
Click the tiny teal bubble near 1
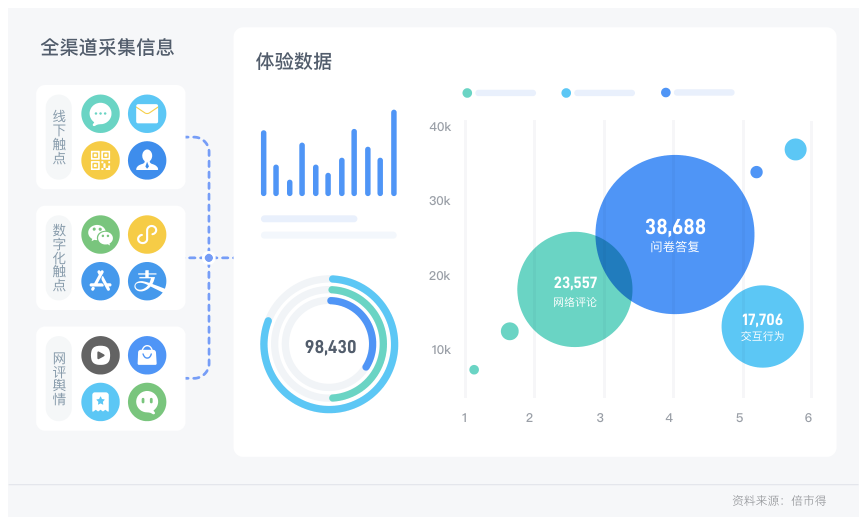coord(474,370)
